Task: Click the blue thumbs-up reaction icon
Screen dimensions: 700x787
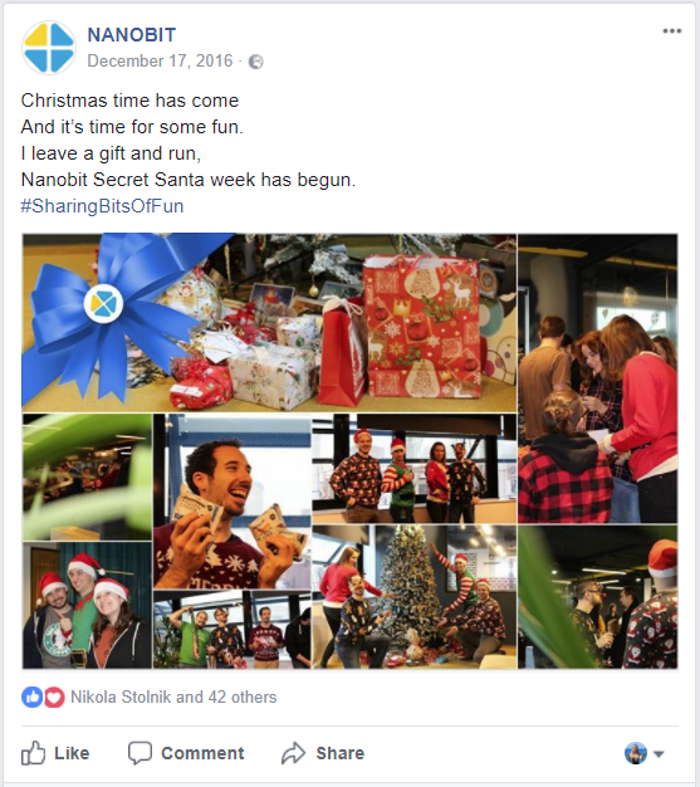Action: tap(32, 697)
